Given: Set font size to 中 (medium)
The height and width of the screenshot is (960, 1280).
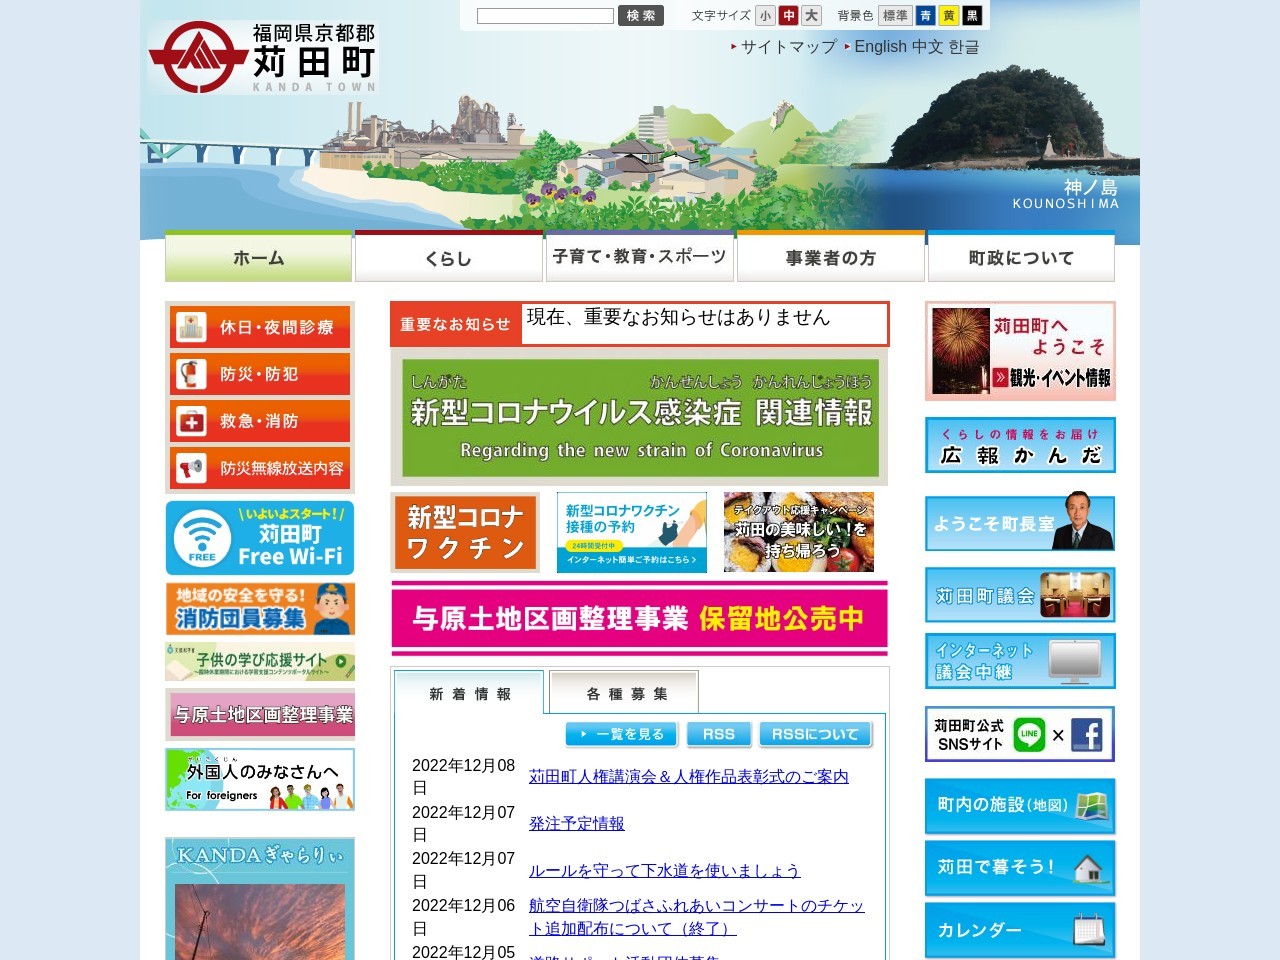Looking at the screenshot, I should (789, 16).
